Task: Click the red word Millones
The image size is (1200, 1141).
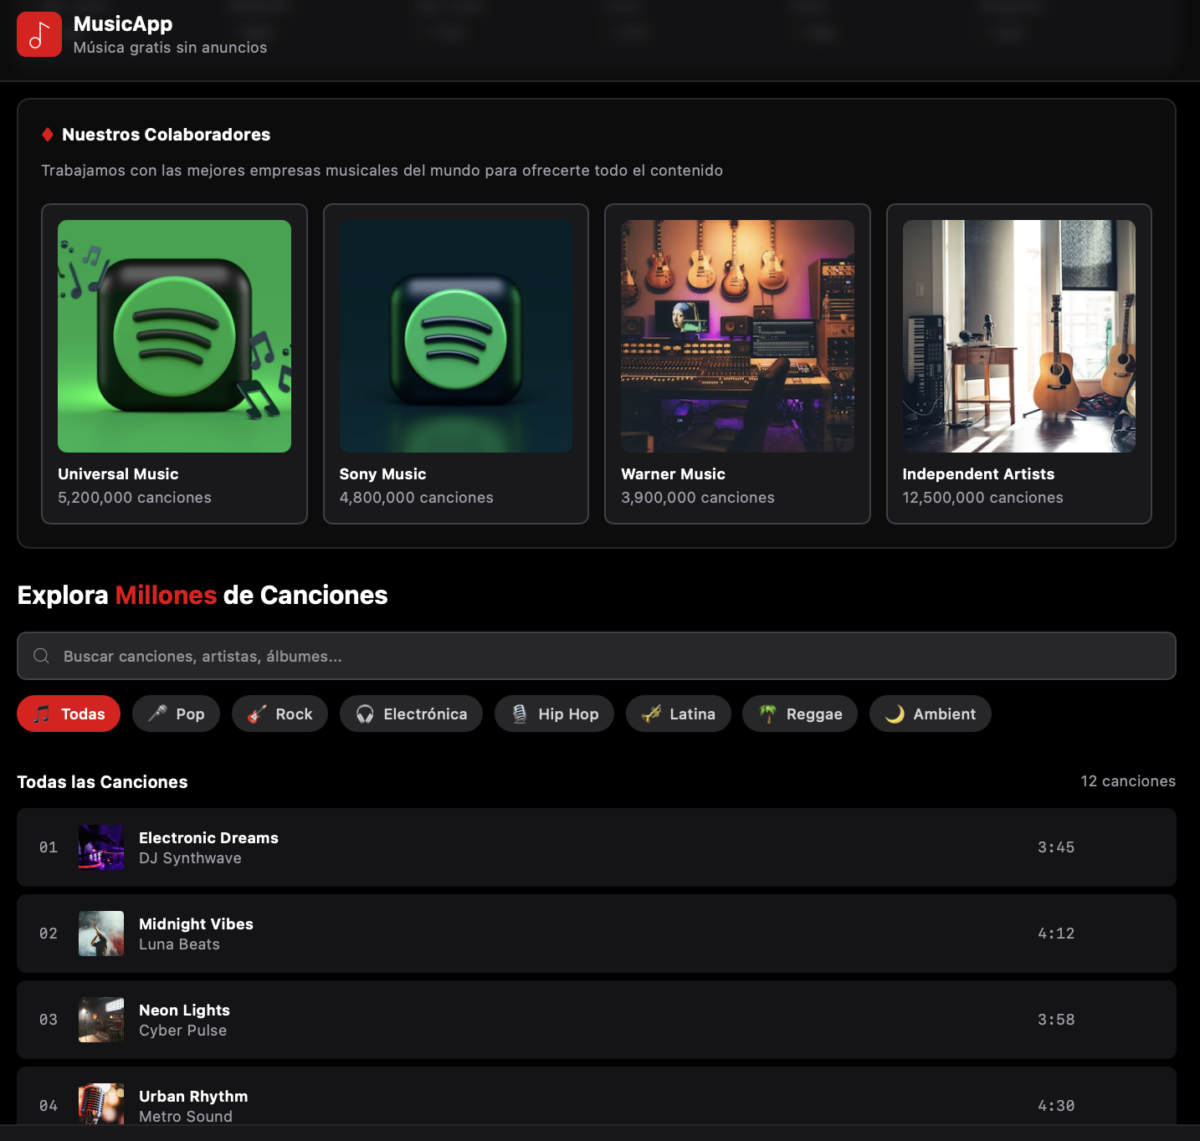Action: point(166,595)
